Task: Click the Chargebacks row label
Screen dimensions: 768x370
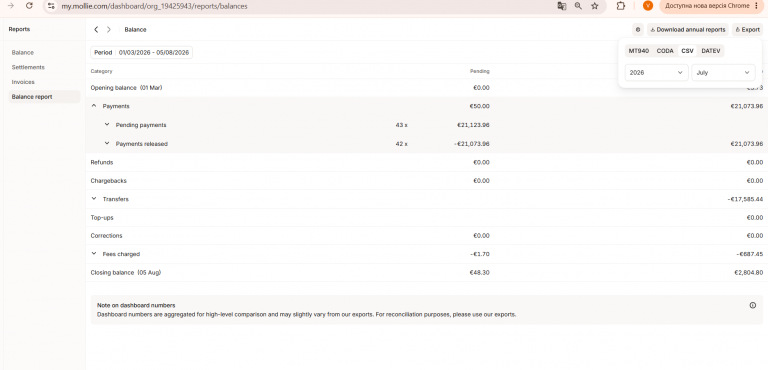Action: 109,180
